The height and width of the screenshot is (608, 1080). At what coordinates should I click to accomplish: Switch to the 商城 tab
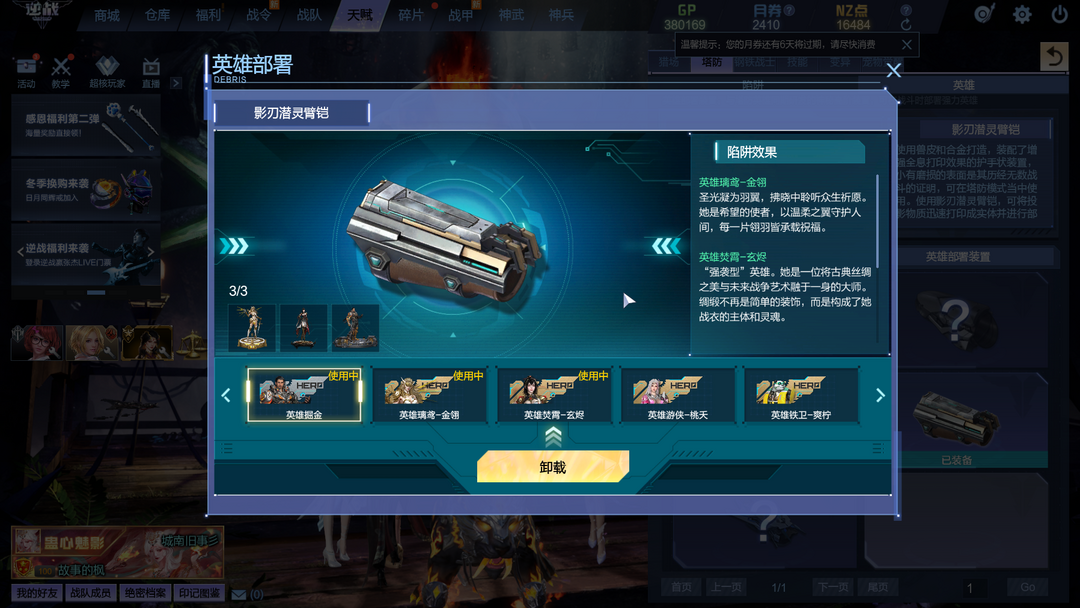107,15
